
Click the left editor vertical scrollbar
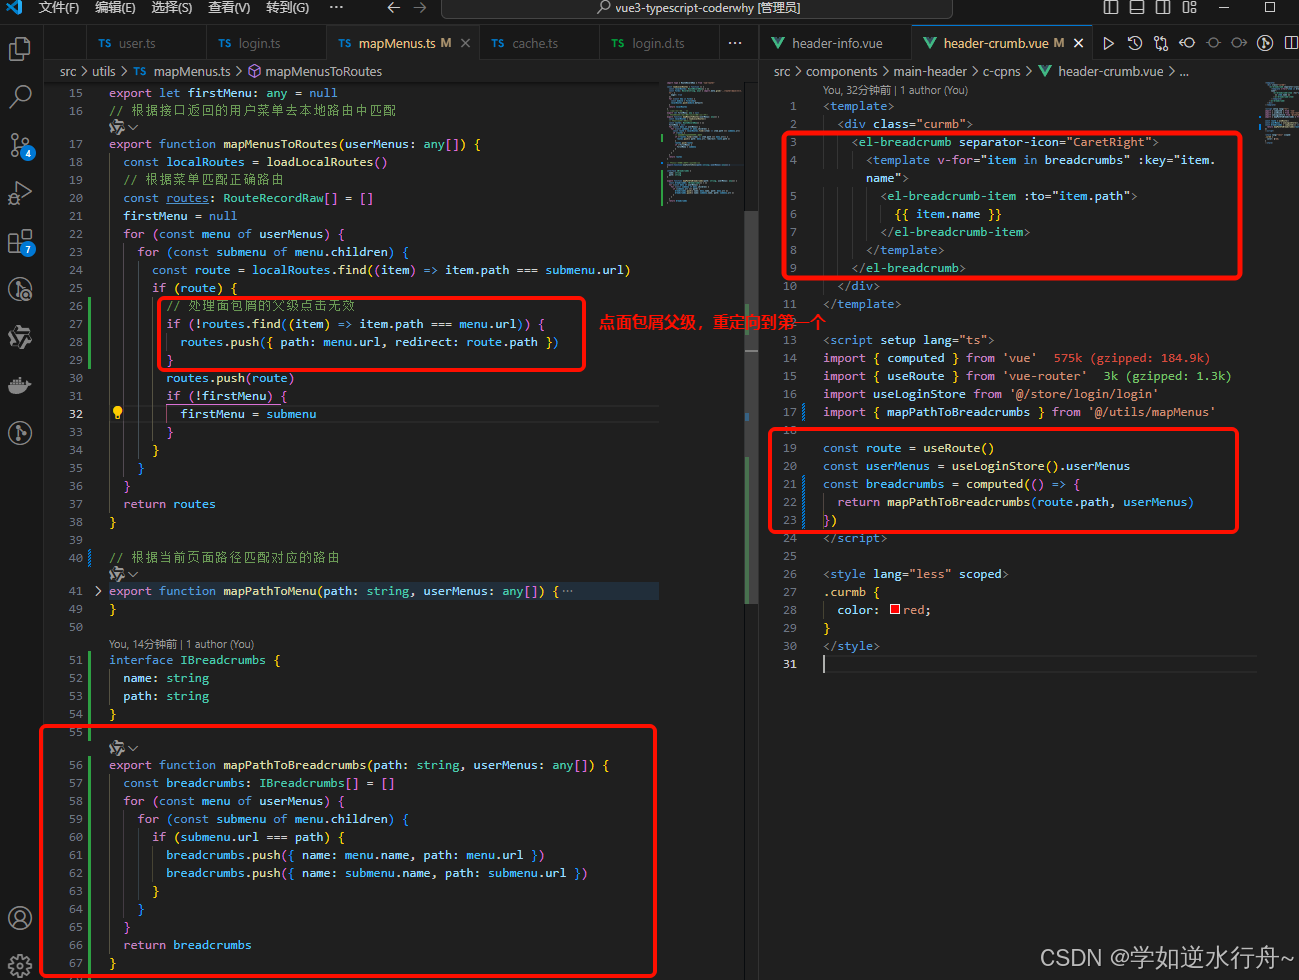pyautogui.click(x=751, y=407)
